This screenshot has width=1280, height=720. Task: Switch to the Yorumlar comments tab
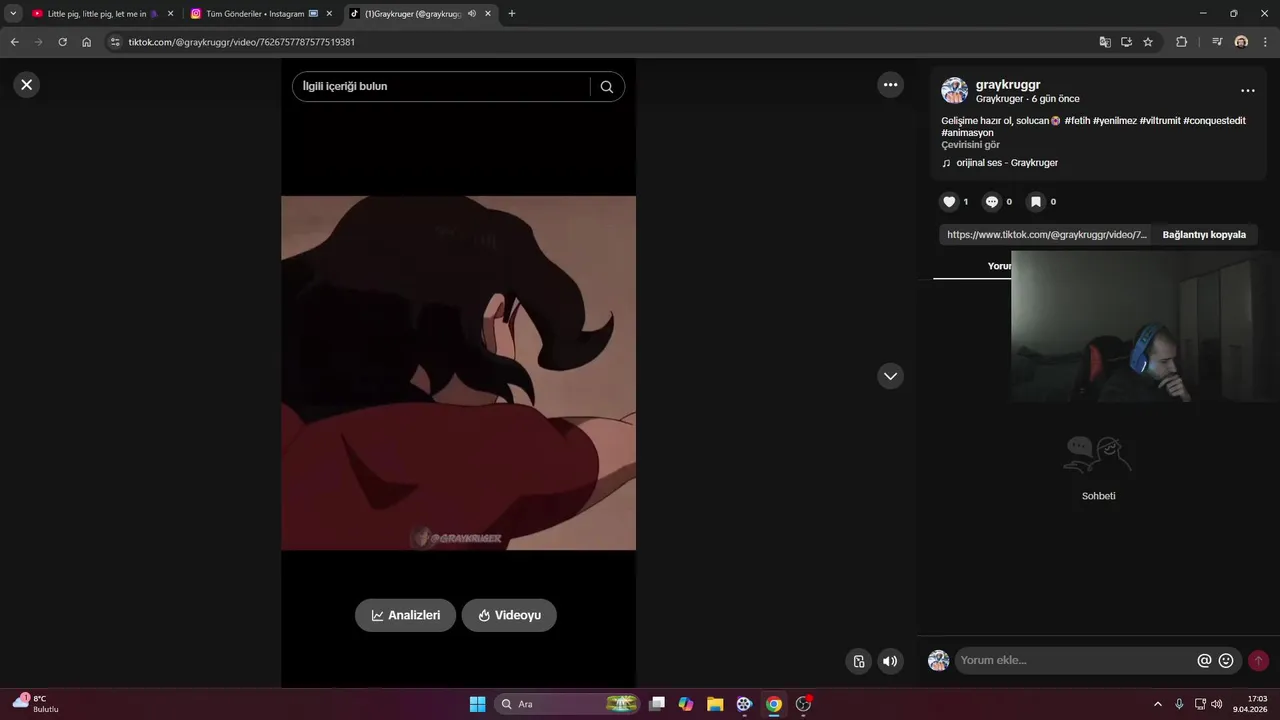1000,266
